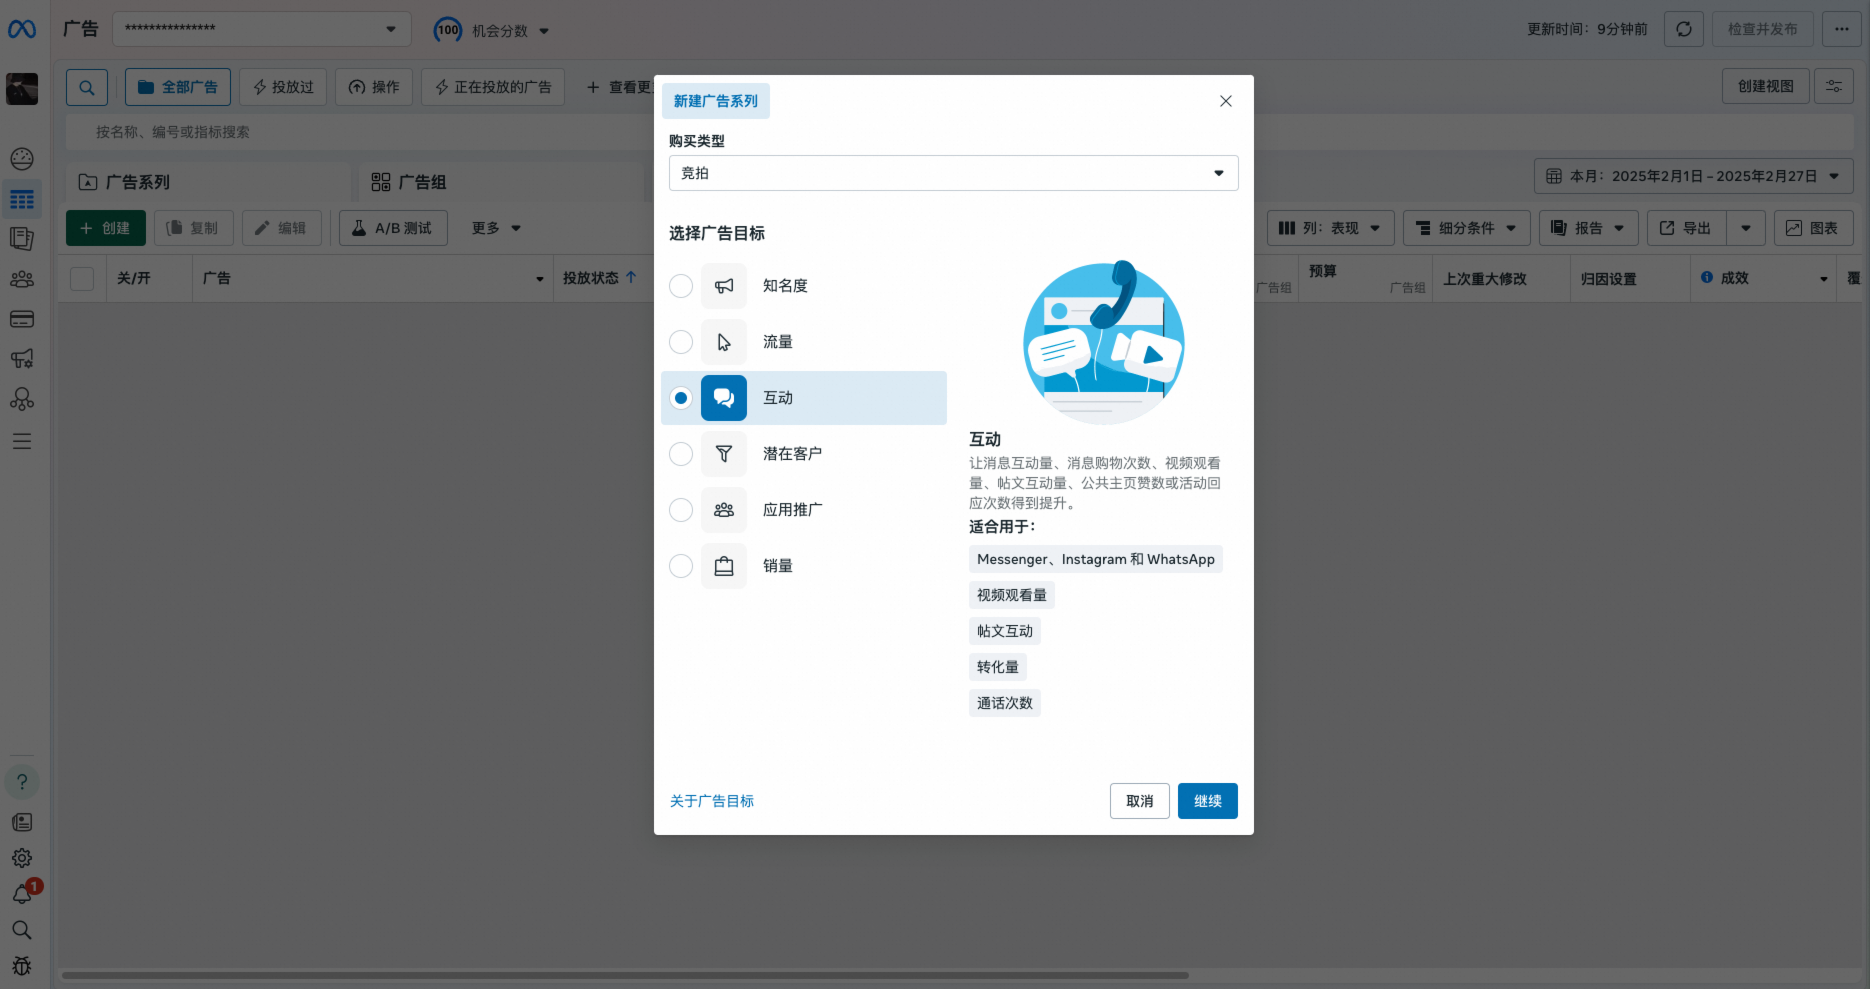
Task: Close the new campaign dialog
Action: pyautogui.click(x=1226, y=101)
